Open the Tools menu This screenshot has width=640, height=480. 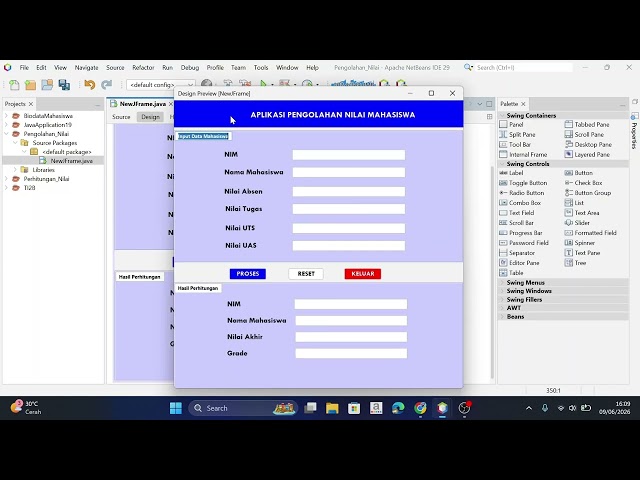(261, 68)
